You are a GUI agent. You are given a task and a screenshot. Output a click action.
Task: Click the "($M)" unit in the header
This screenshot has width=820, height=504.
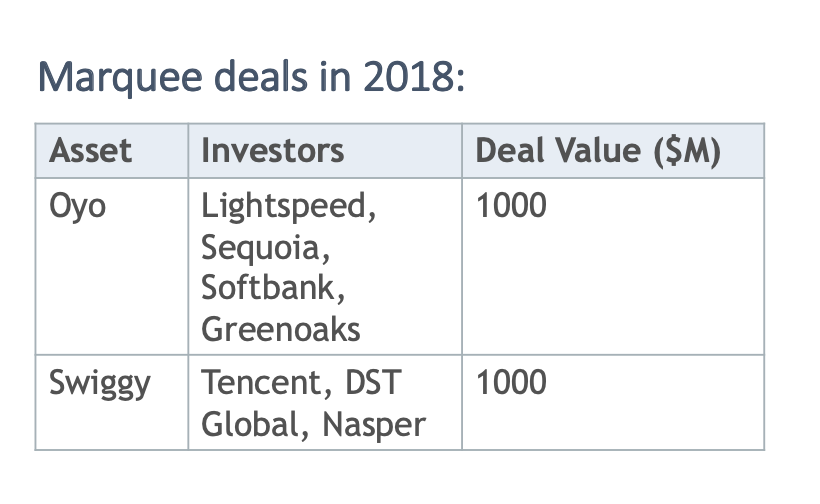(x=686, y=151)
